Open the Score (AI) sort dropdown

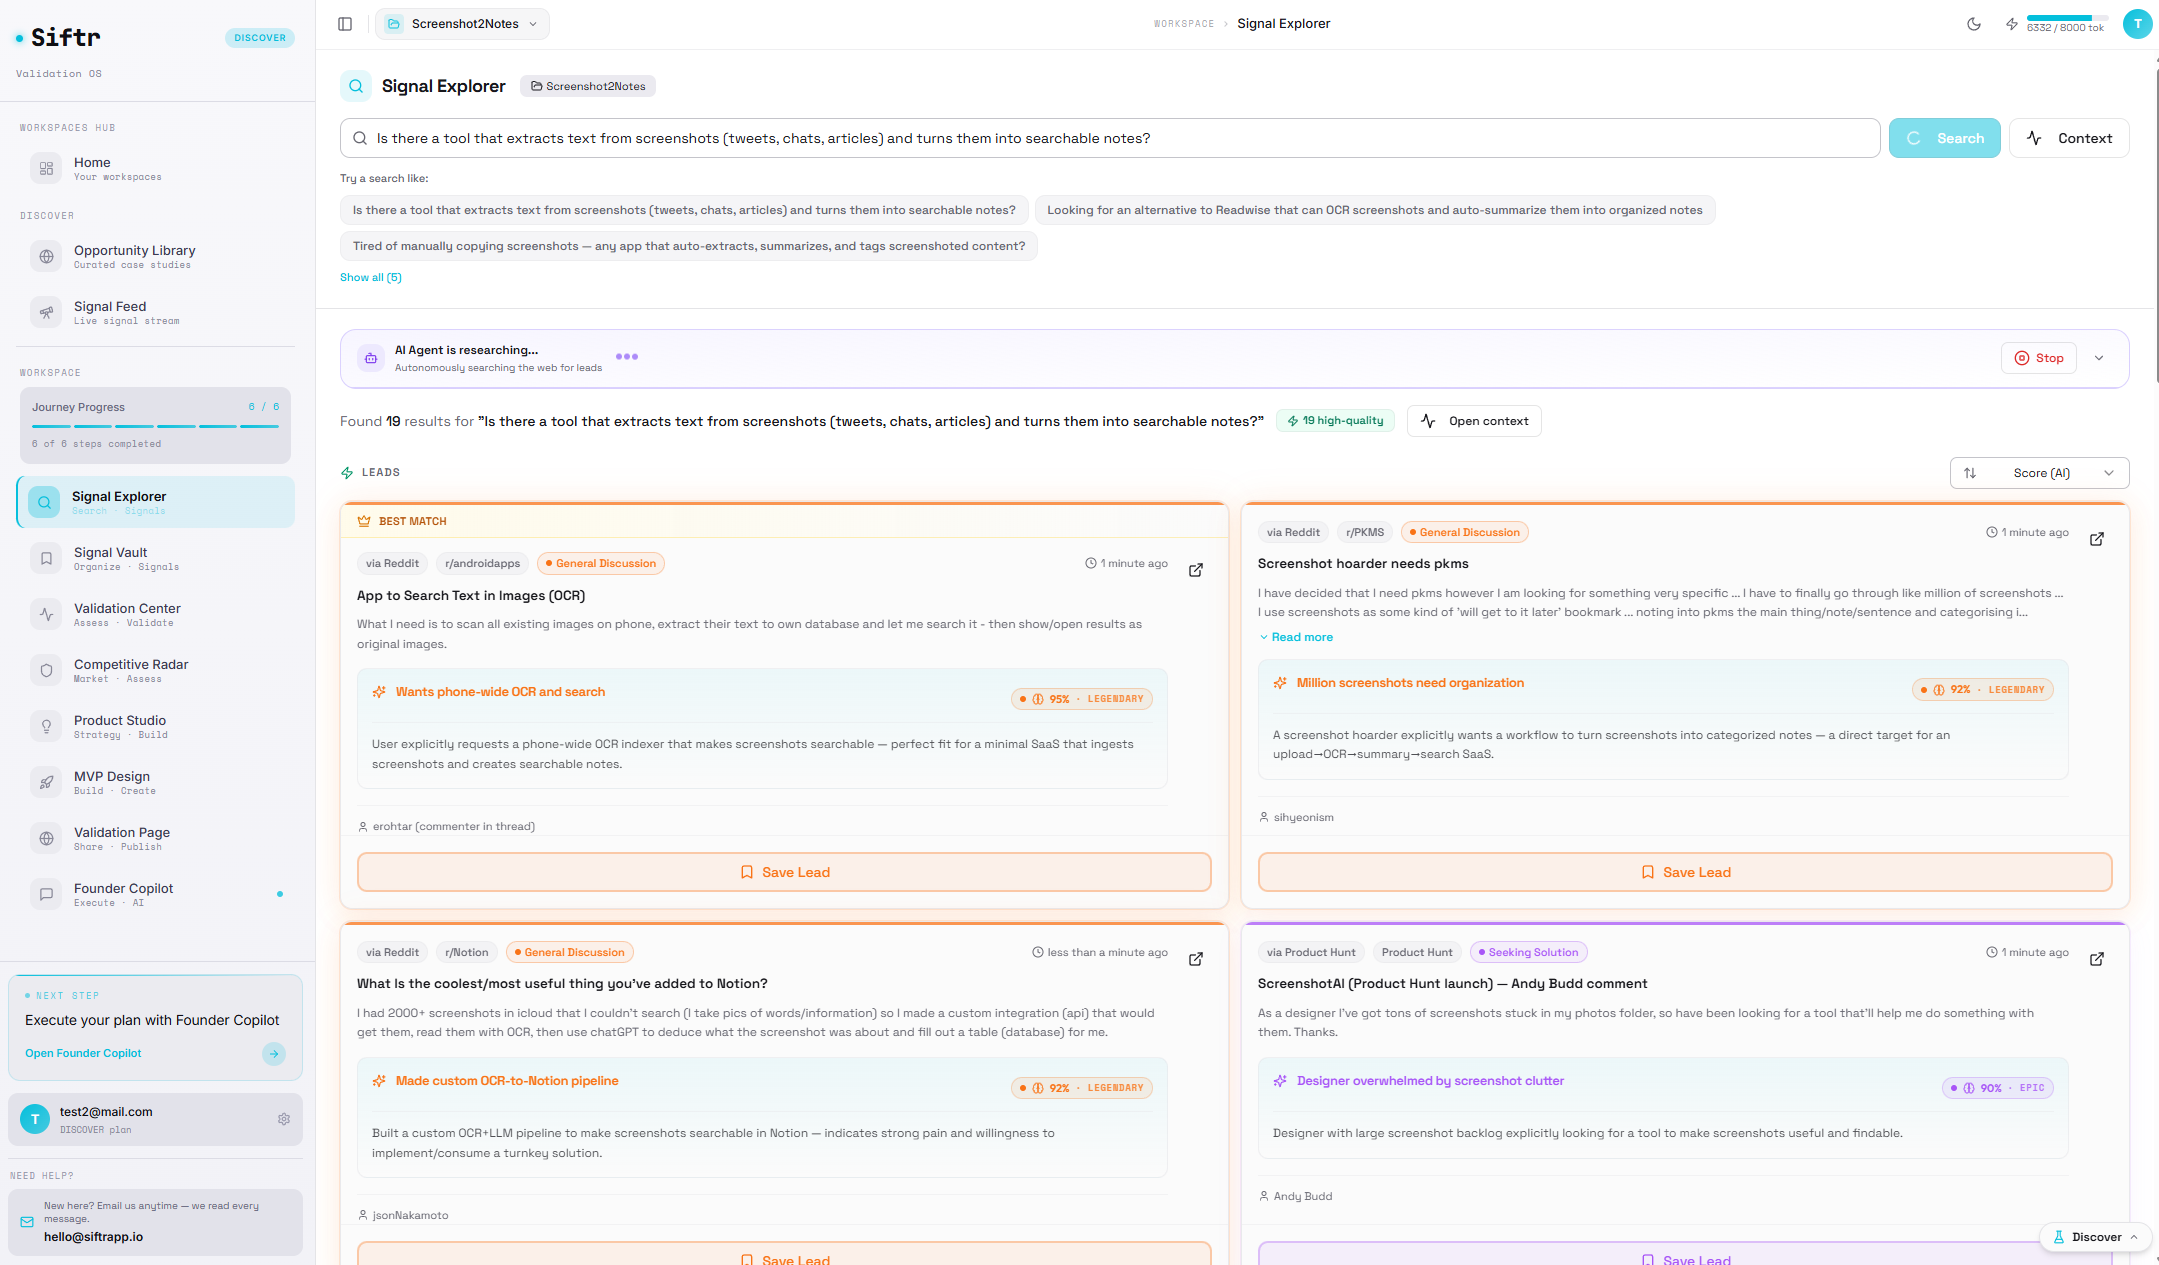(2039, 473)
